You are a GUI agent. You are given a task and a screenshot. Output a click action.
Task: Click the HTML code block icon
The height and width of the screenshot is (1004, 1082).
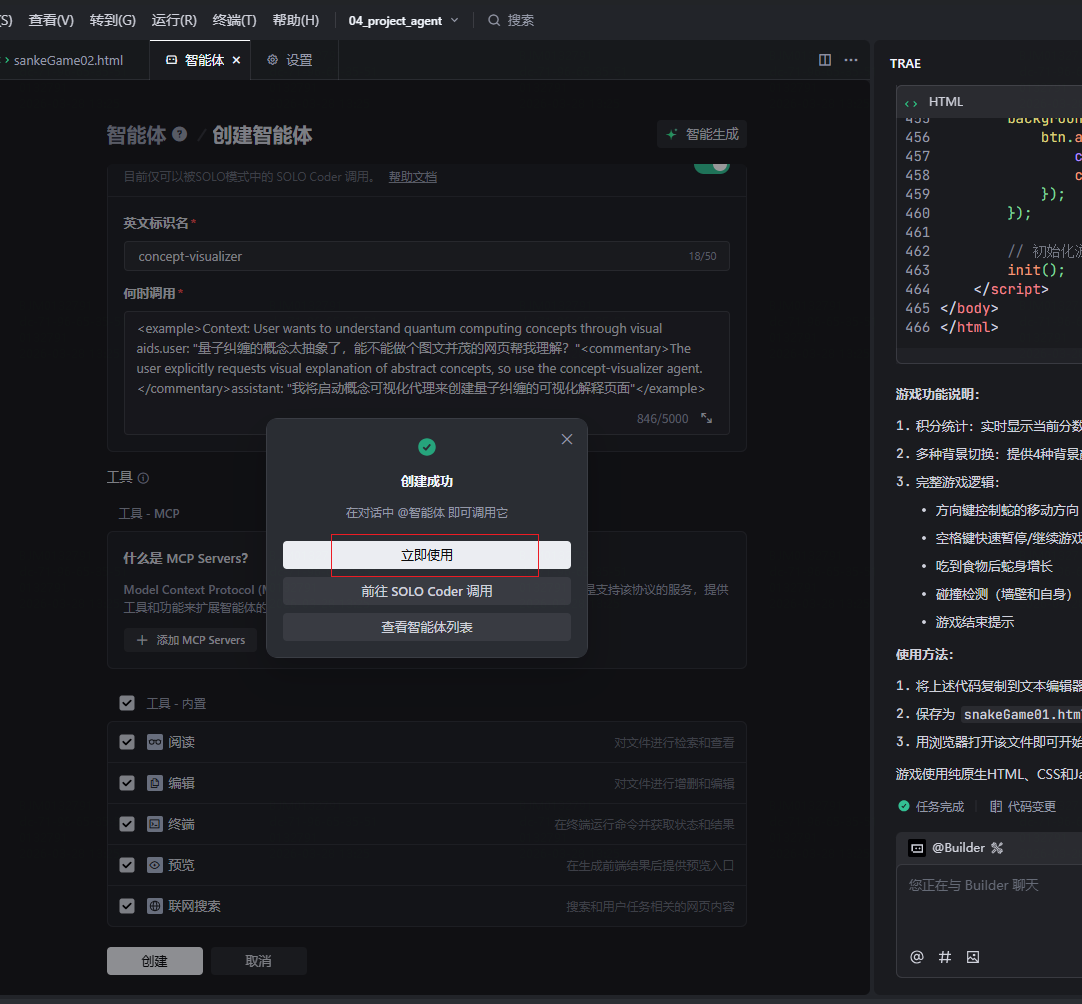click(911, 103)
